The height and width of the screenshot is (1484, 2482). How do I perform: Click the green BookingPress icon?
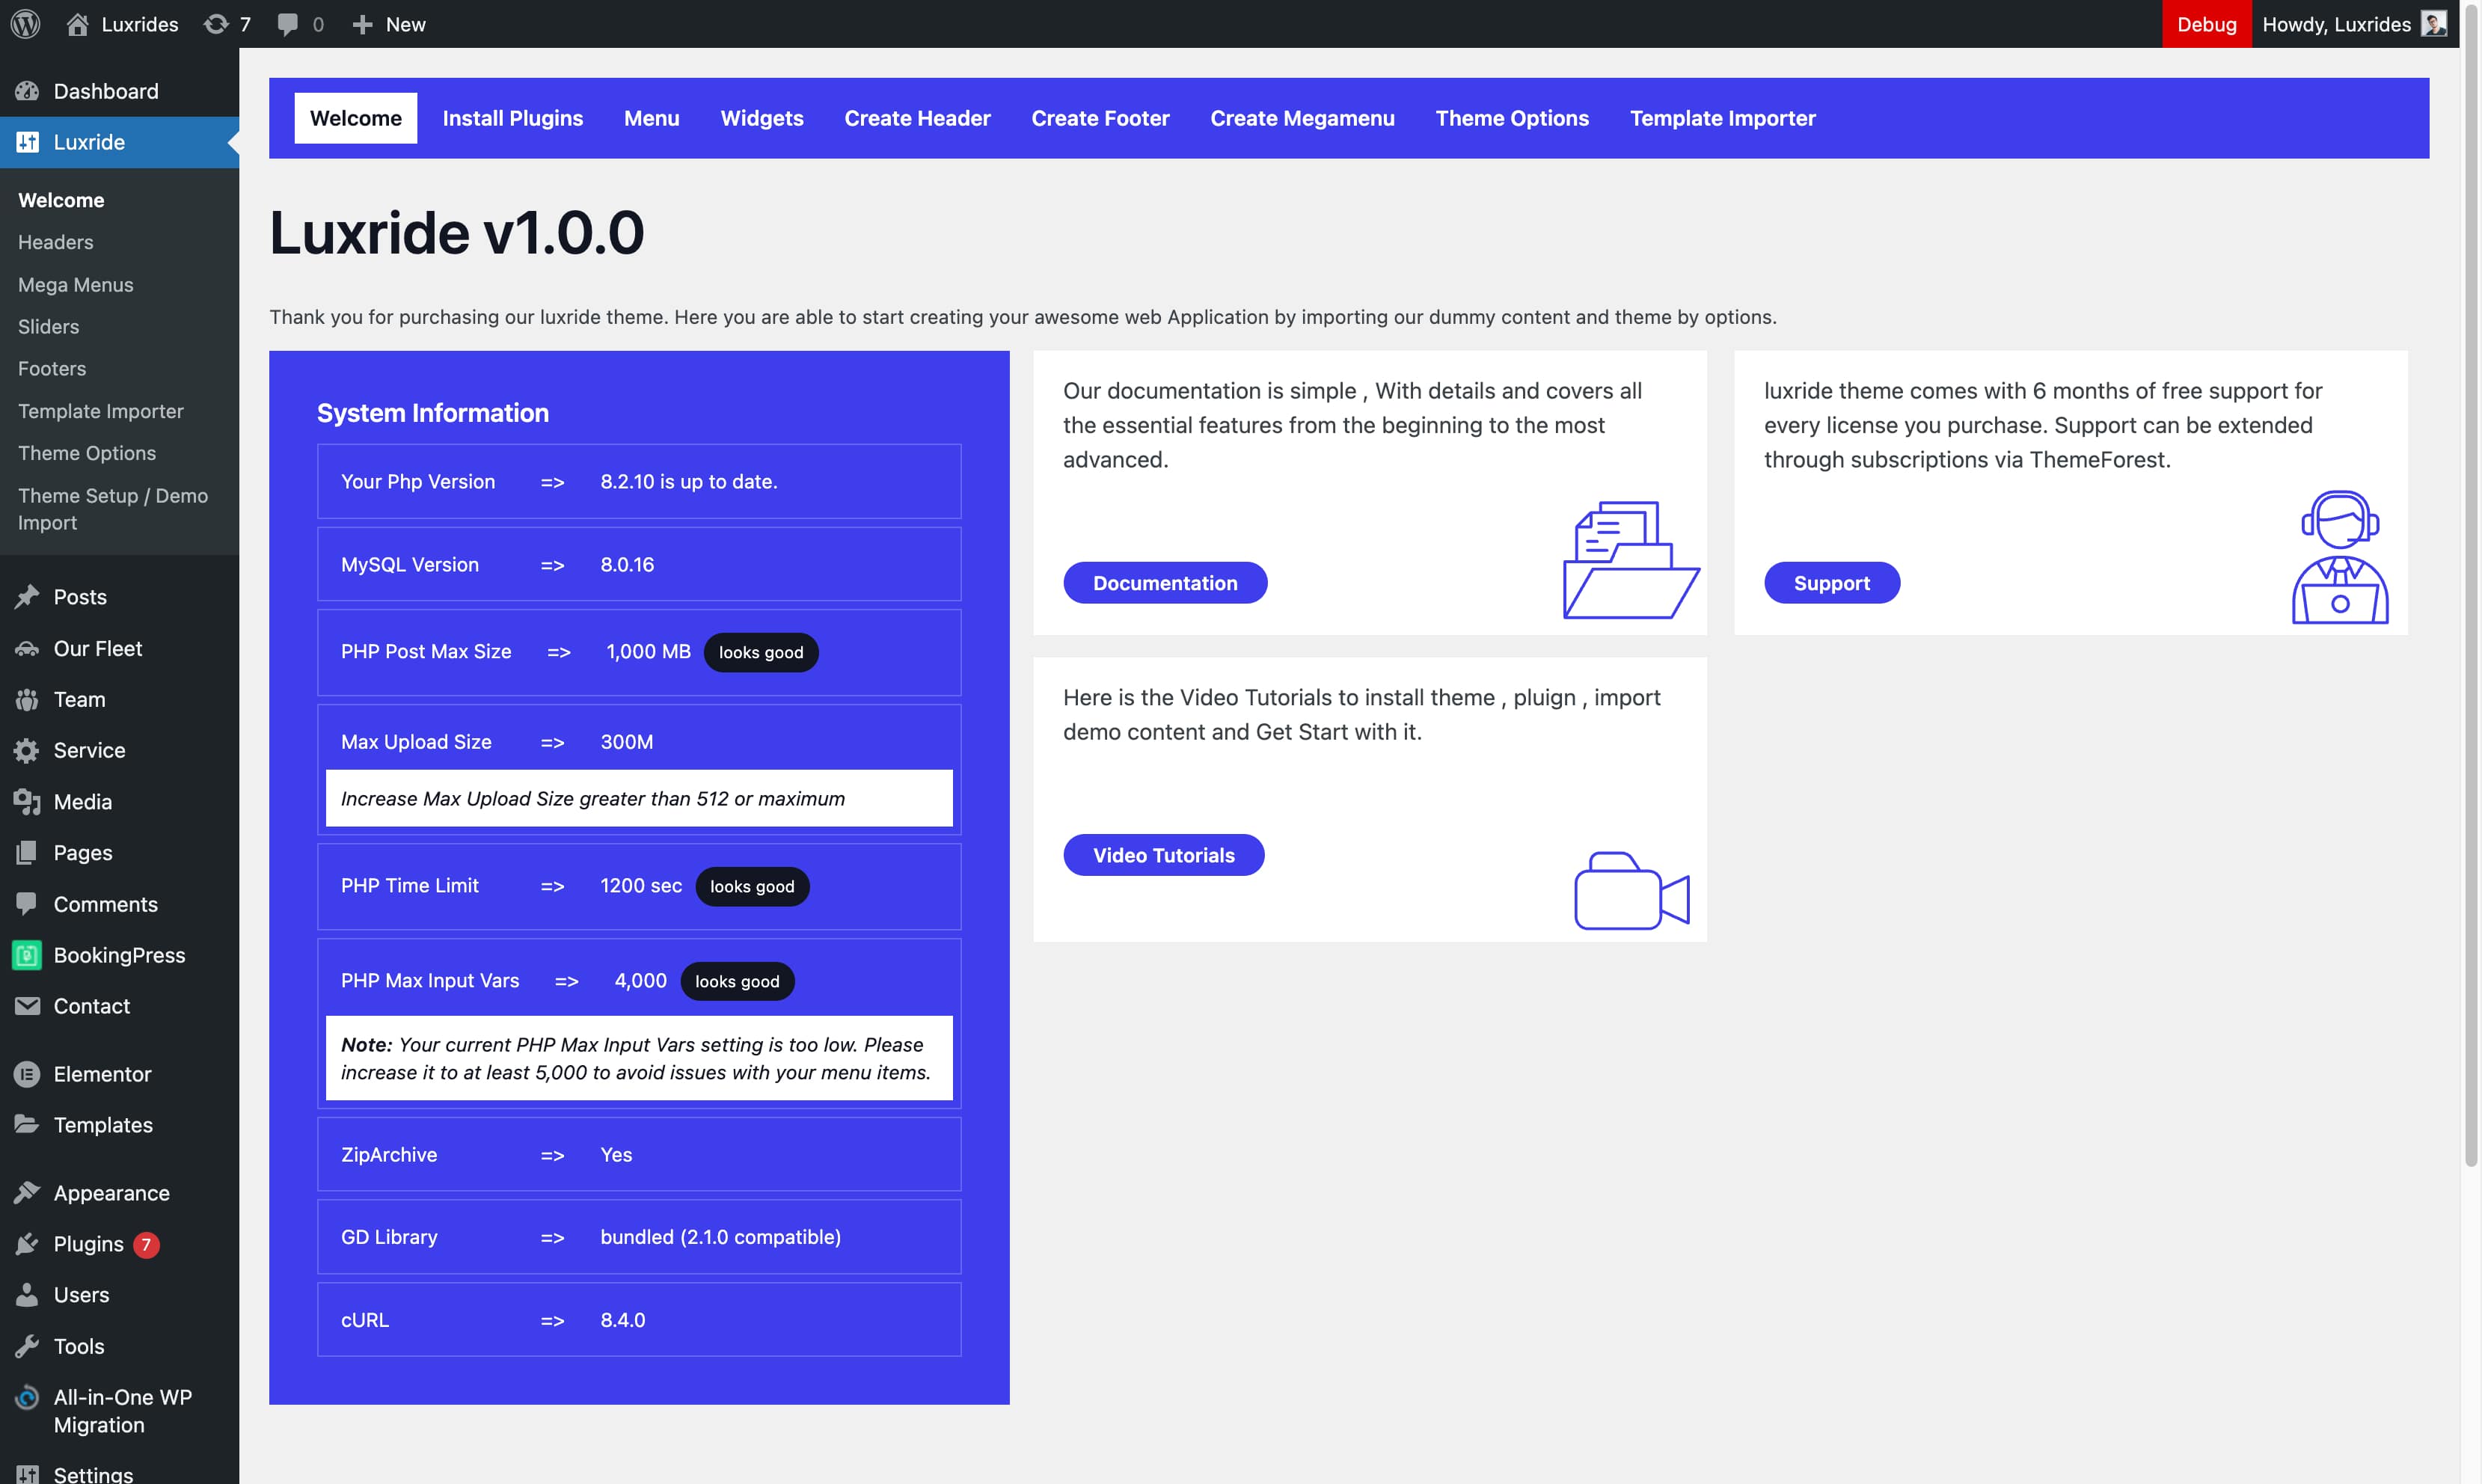[x=27, y=955]
